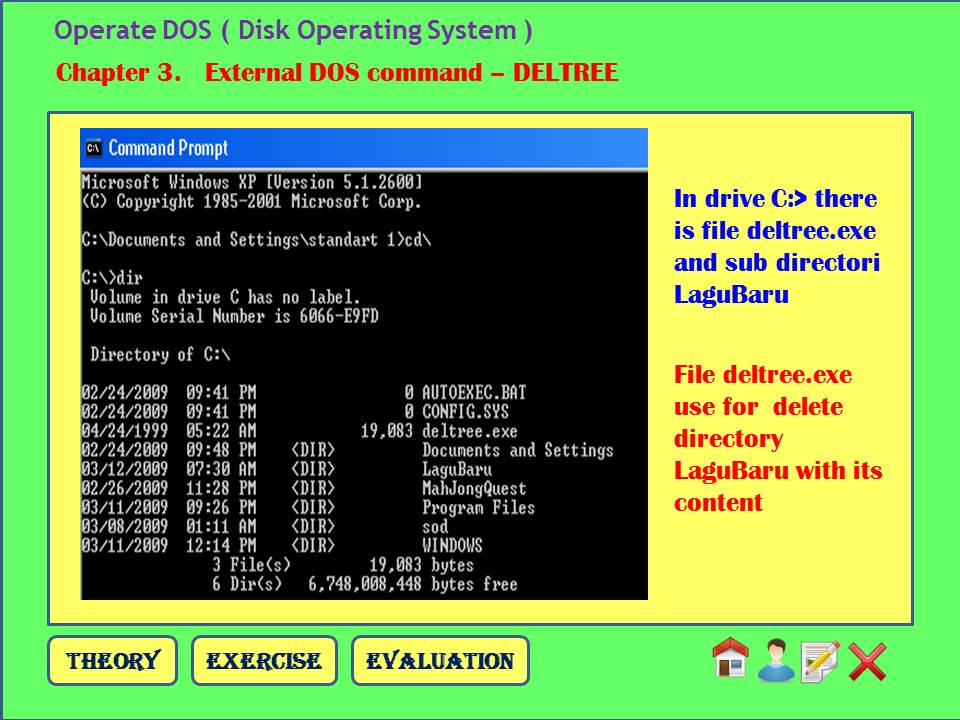Open the EVALUATION section

[442, 660]
